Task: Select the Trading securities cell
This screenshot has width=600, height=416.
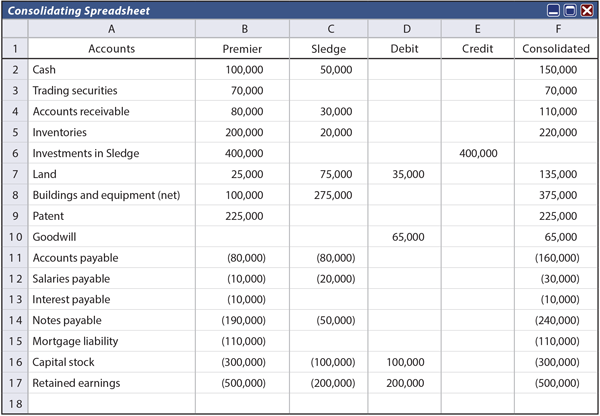Action: pos(111,90)
